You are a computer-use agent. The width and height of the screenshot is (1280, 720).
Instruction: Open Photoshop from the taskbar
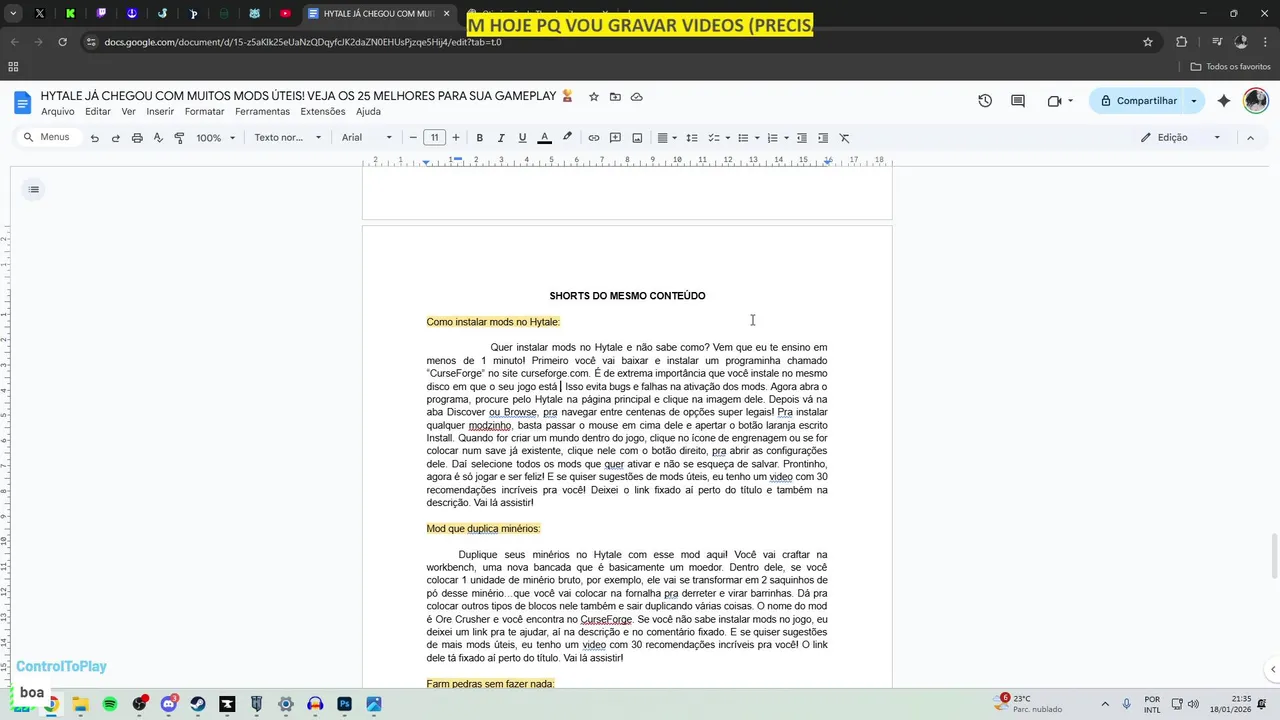point(345,704)
